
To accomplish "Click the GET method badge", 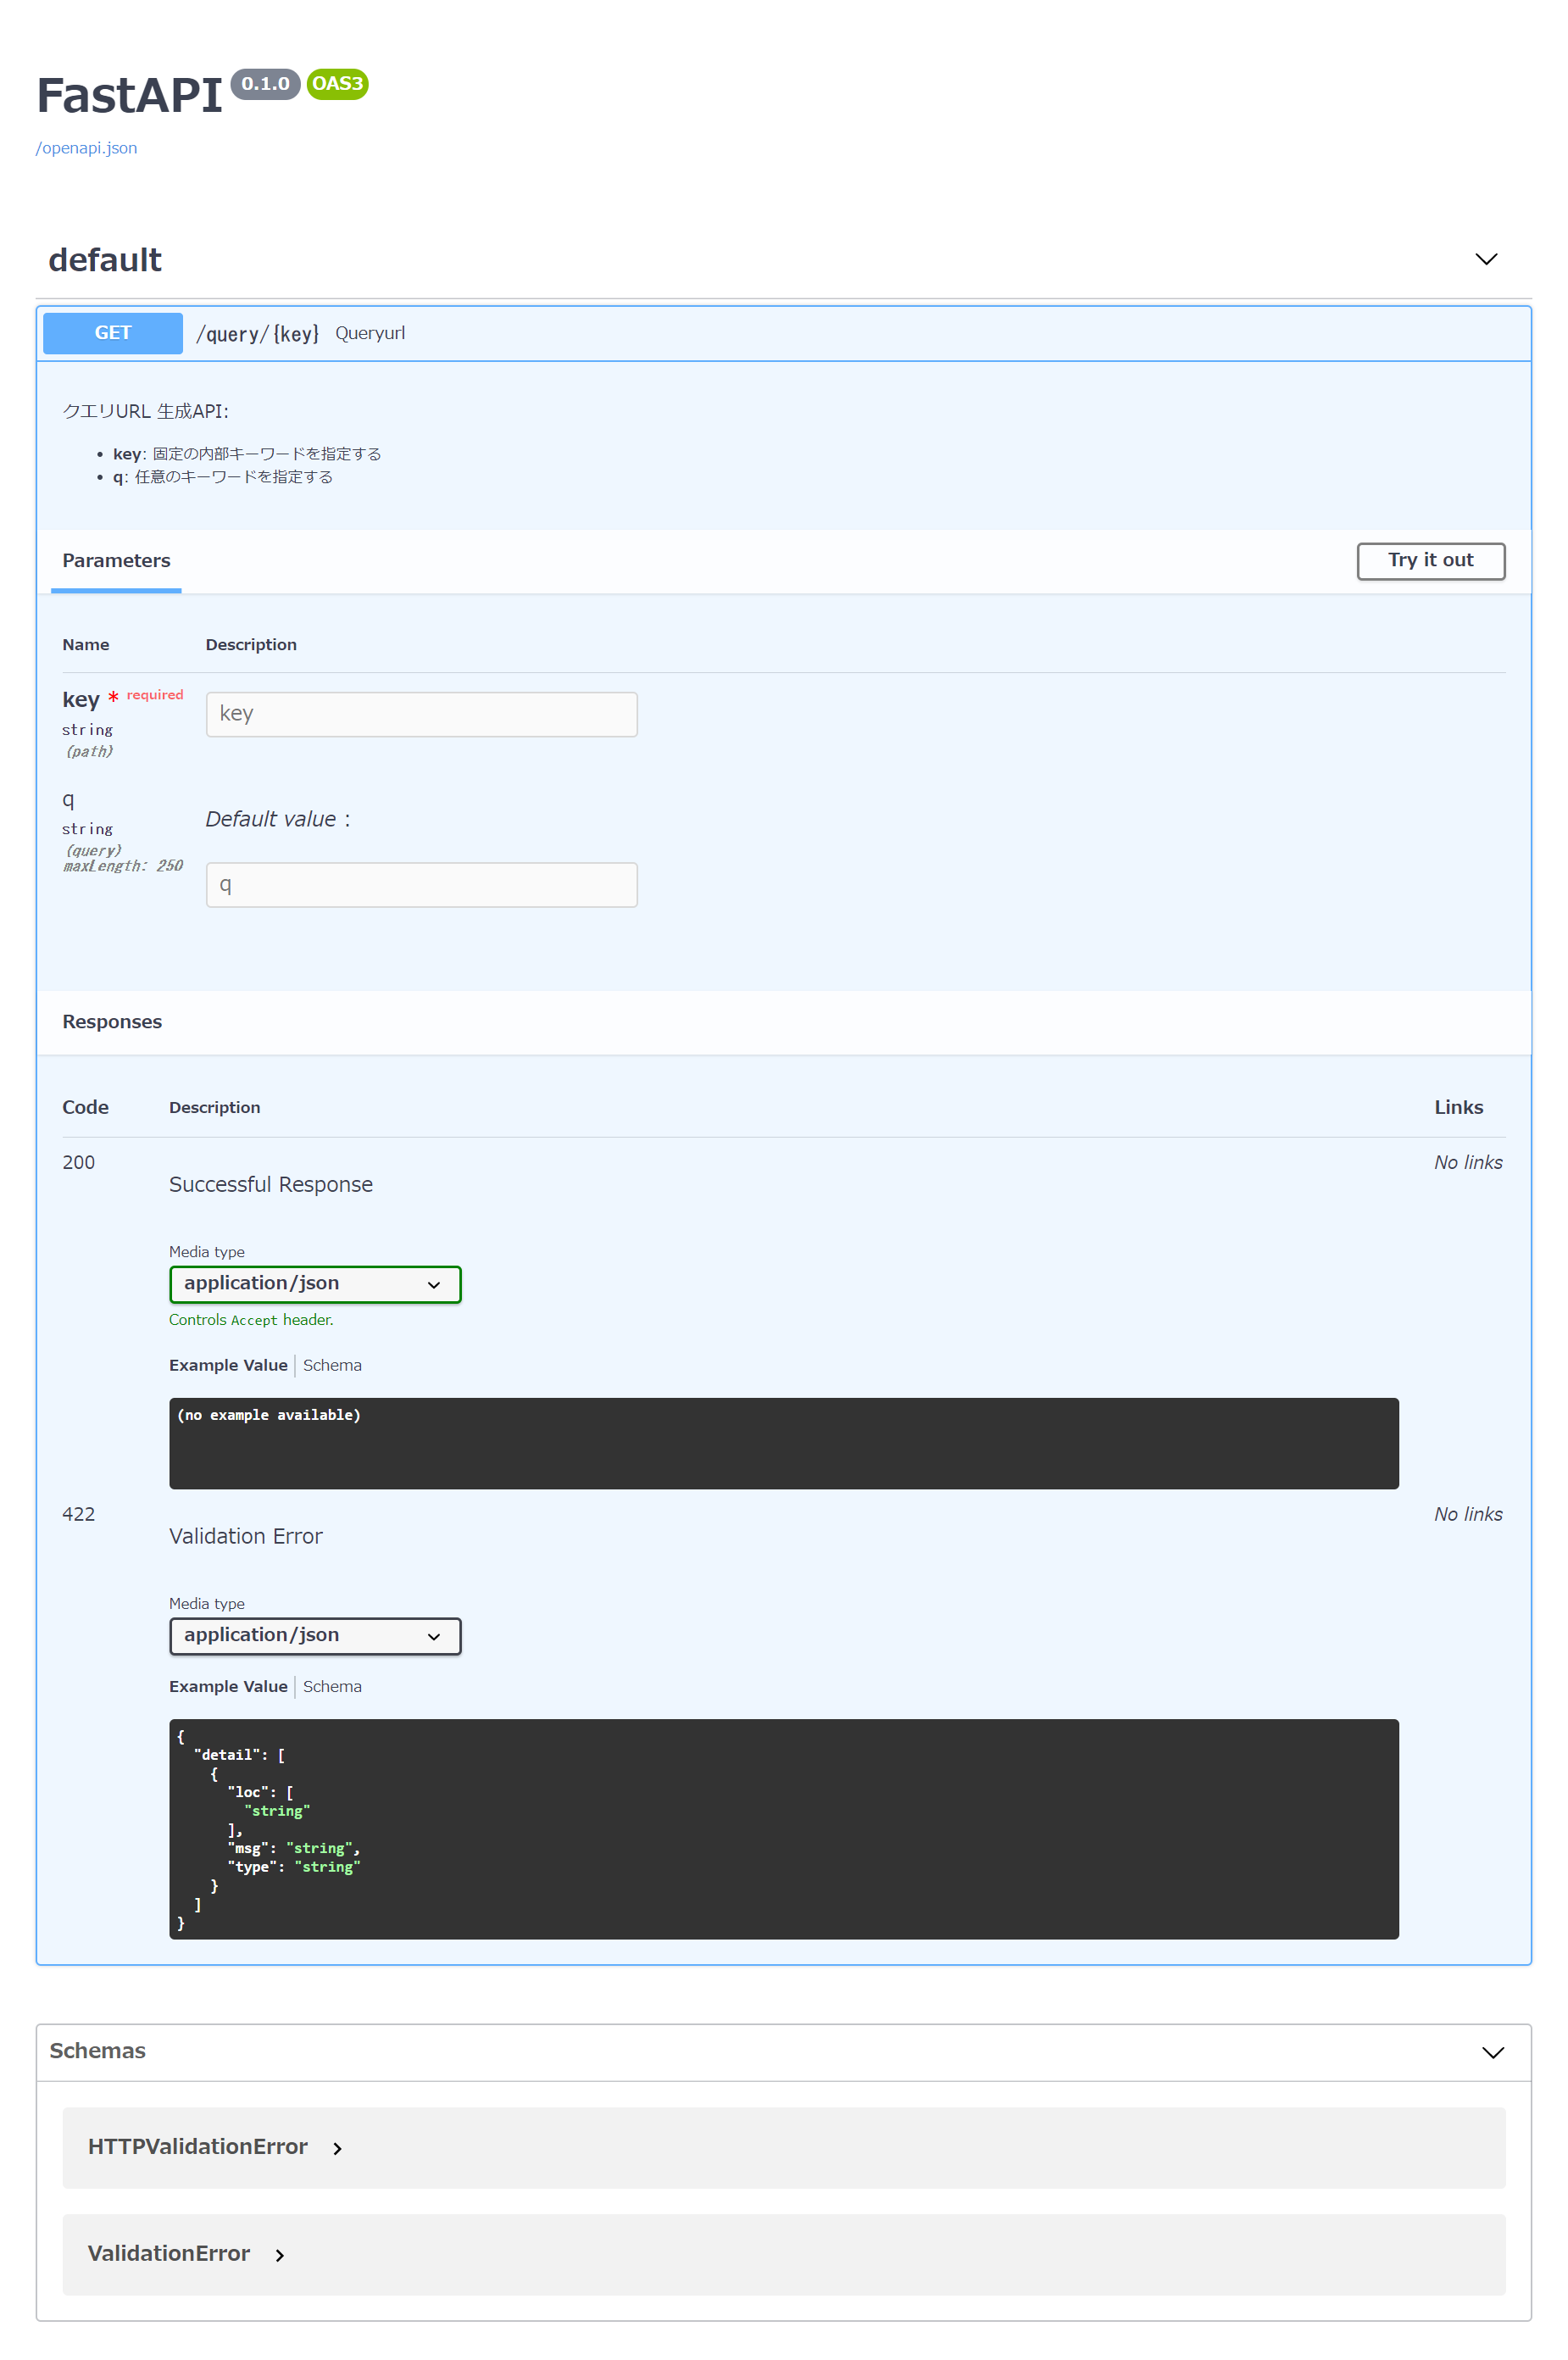I will pos(112,332).
